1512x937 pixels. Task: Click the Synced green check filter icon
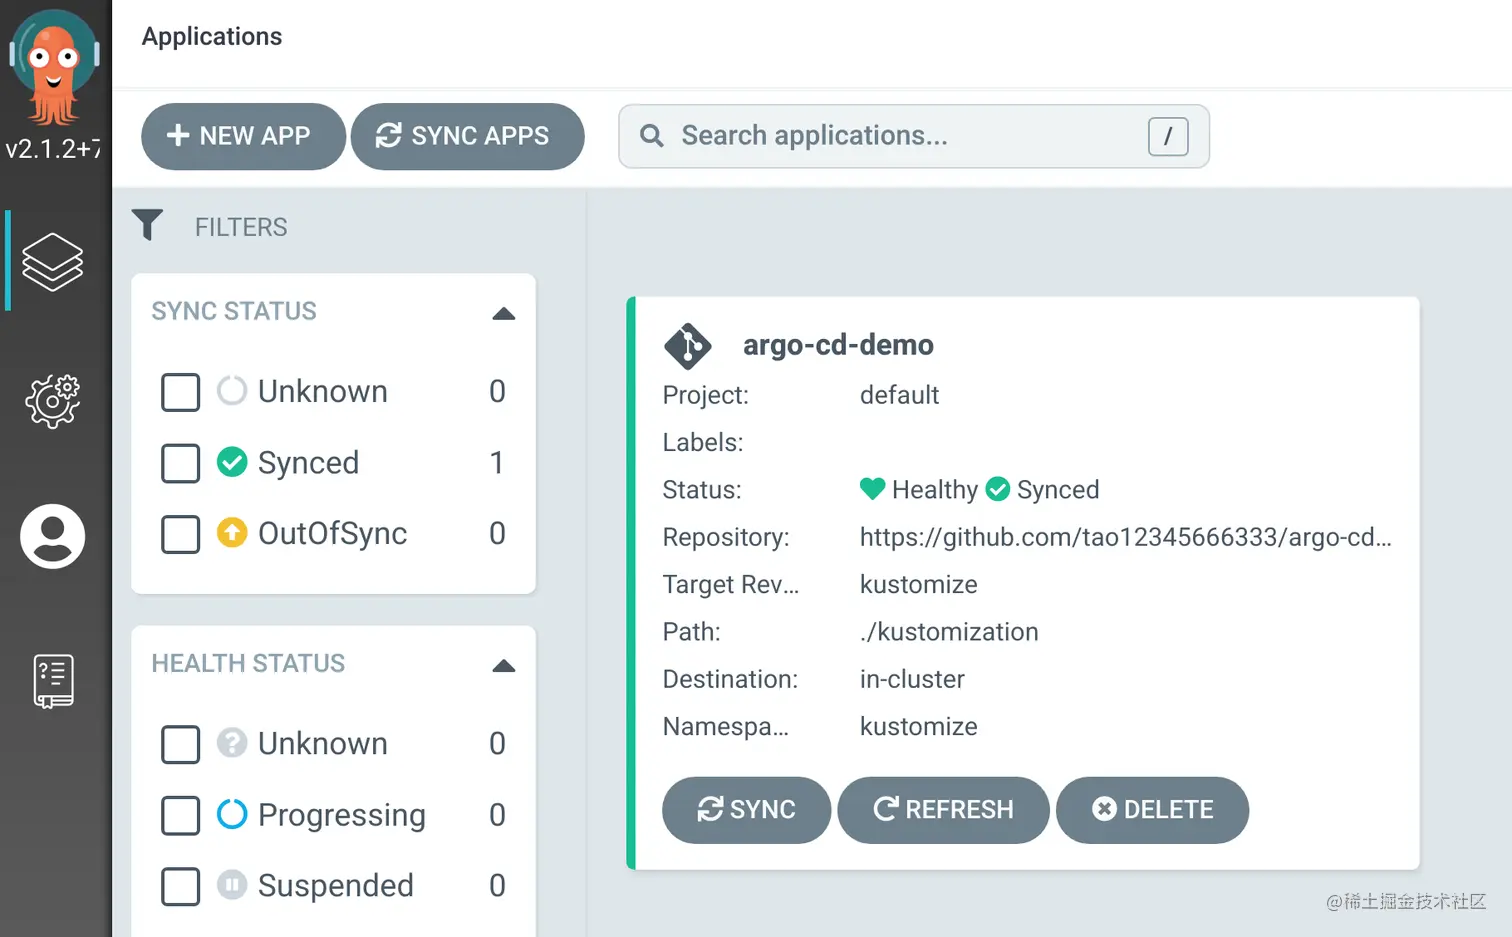(232, 462)
